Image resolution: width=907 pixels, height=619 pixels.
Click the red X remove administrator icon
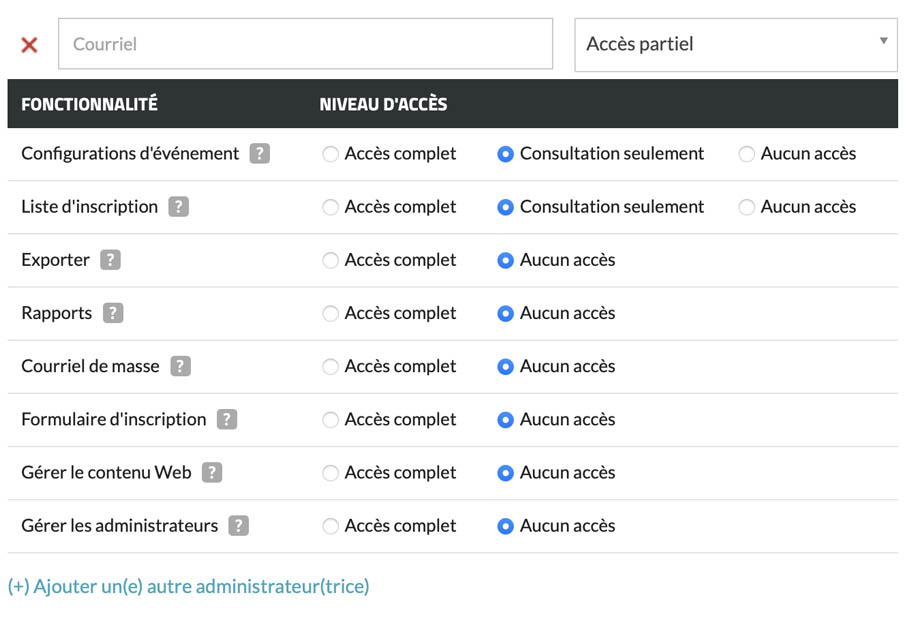(30, 45)
